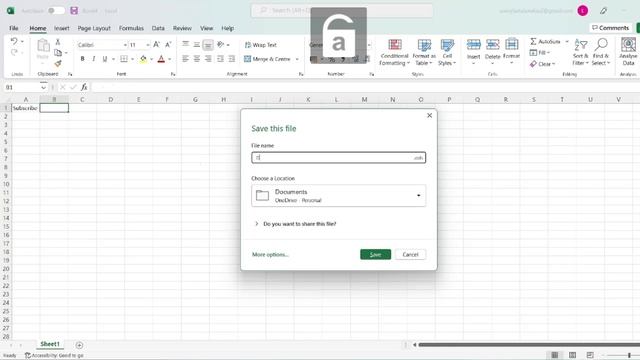Click the Undo icon
The height and width of the screenshot is (360, 640).
pyautogui.click(x=14, y=41)
